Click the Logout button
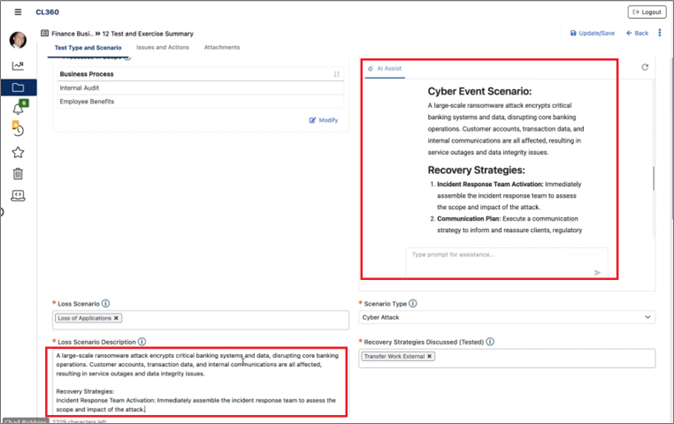The height and width of the screenshot is (424, 674). click(x=646, y=12)
